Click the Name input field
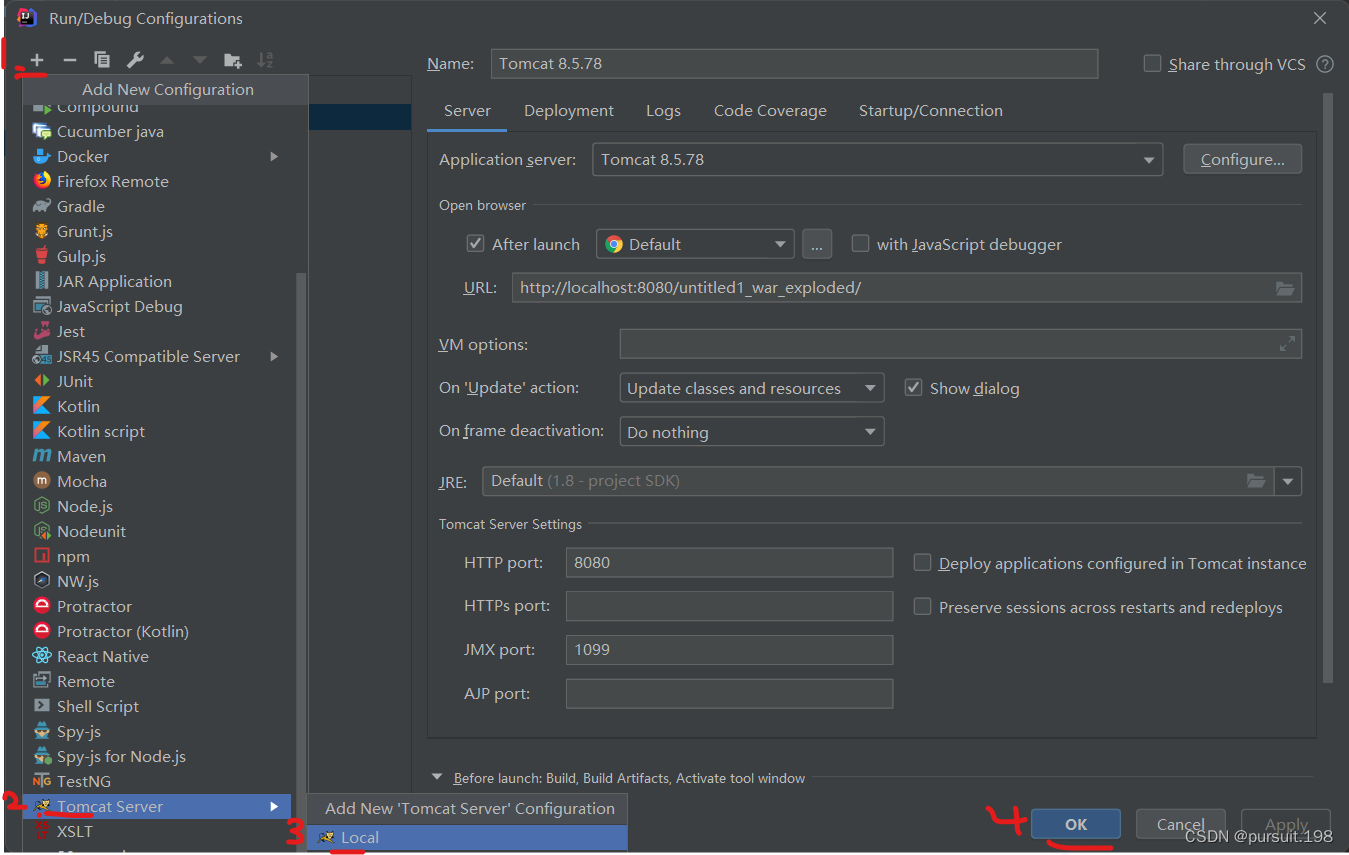Viewport: 1349px width, 855px height. 794,63
